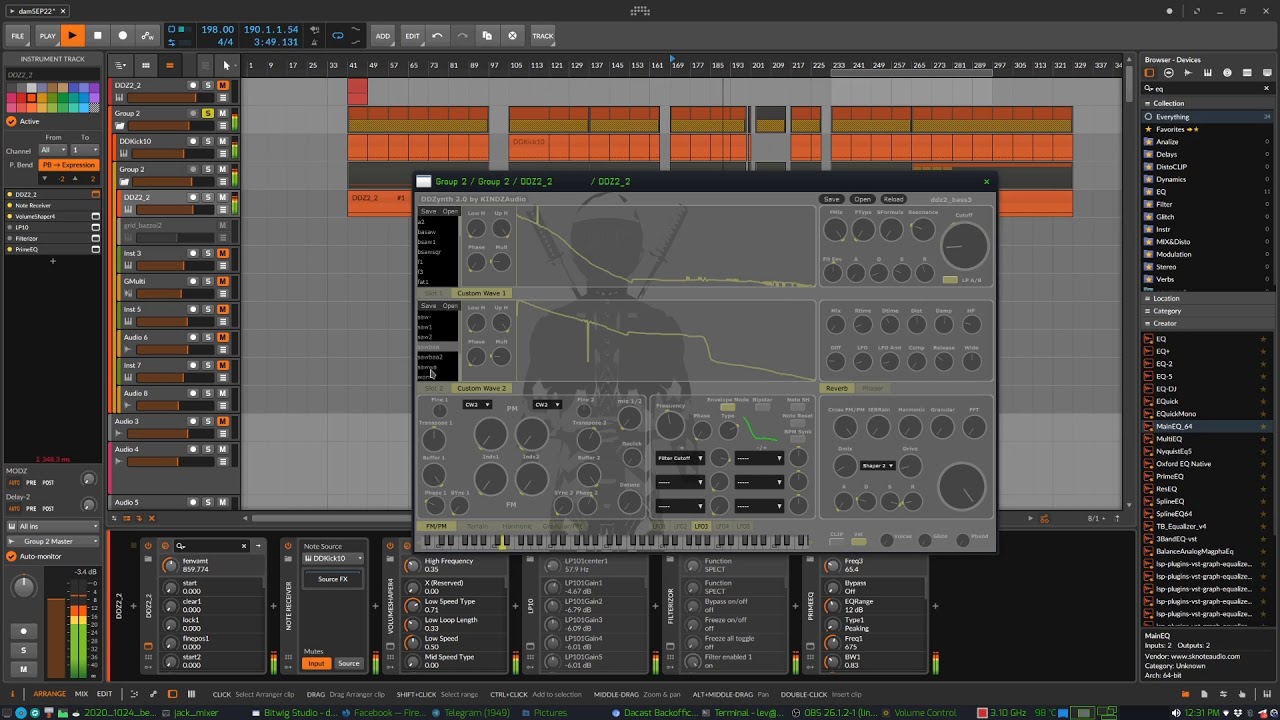Select the pointer tool in the arranger

point(226,65)
